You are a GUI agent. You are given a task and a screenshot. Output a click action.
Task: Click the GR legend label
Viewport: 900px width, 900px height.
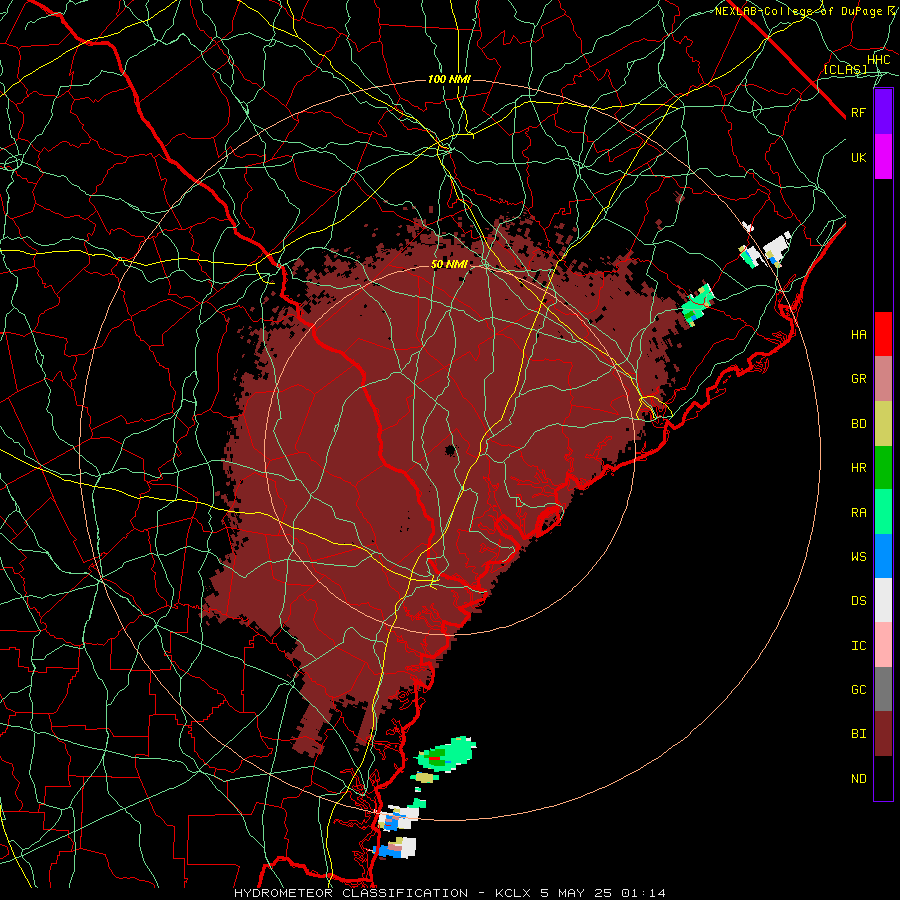click(858, 379)
